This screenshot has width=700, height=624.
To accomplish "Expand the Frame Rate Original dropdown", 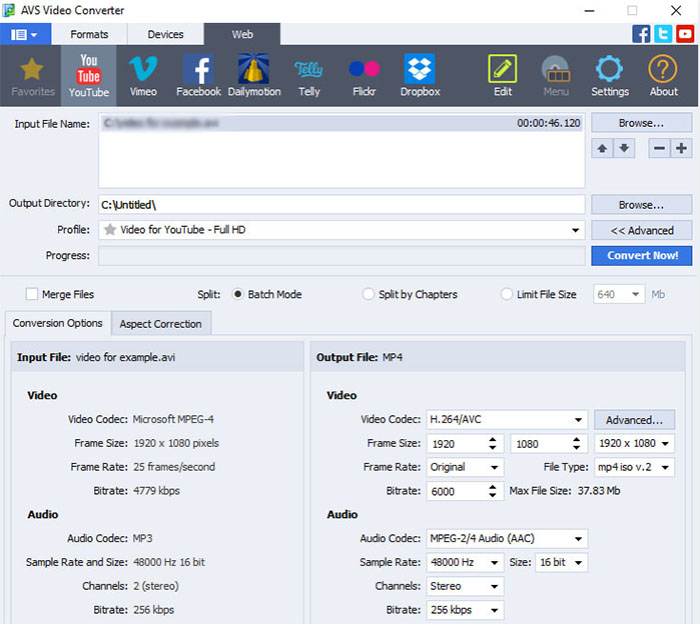I will [494, 467].
